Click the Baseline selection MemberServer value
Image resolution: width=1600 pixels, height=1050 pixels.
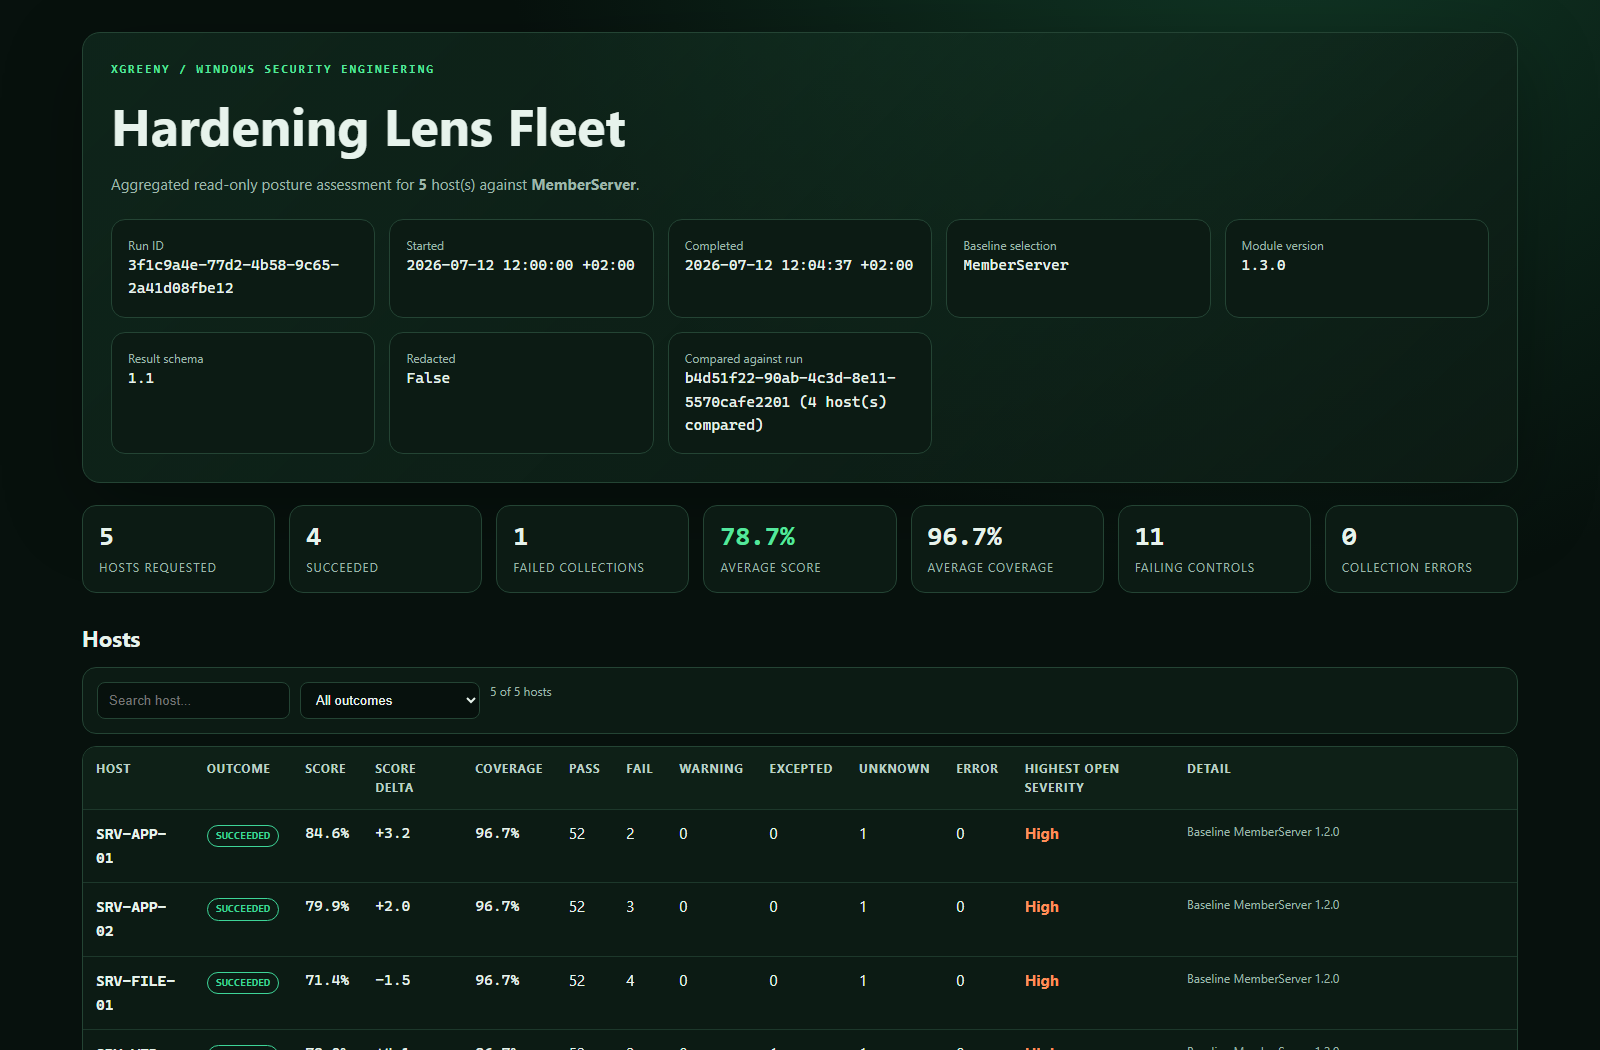coord(1016,265)
